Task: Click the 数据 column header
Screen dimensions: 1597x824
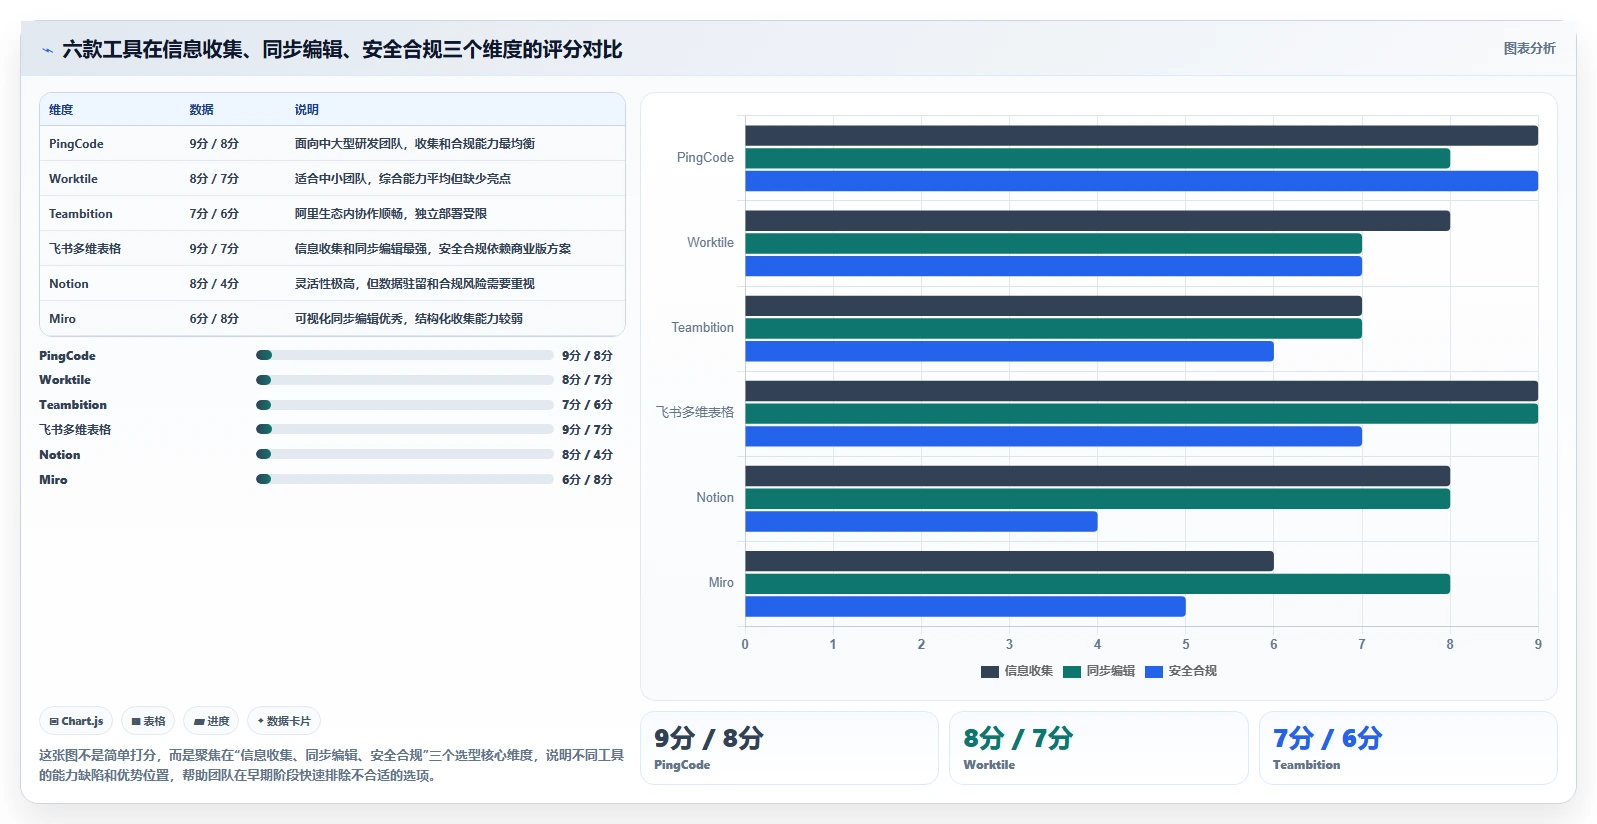Action: click(x=202, y=110)
